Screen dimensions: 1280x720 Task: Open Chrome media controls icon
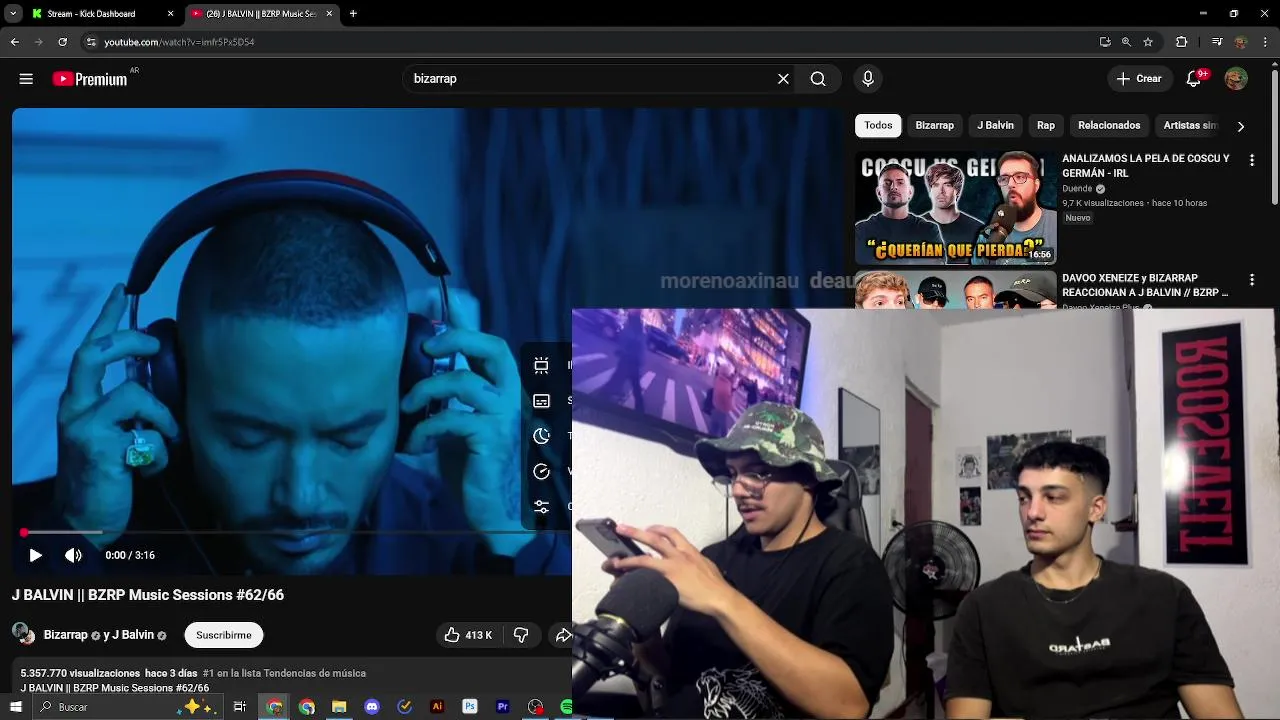1217,42
